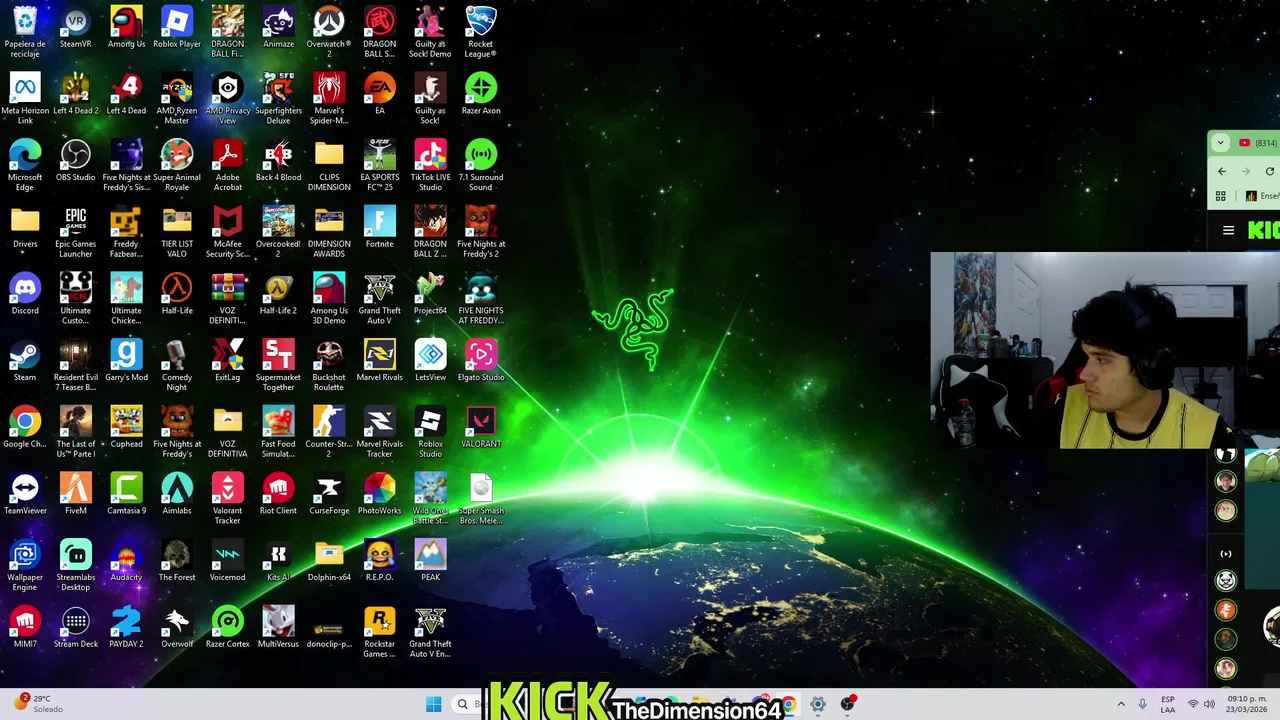Screen dimensions: 1280x720
Task: Open Razer Cortex shortcut
Action: [x=228, y=627]
